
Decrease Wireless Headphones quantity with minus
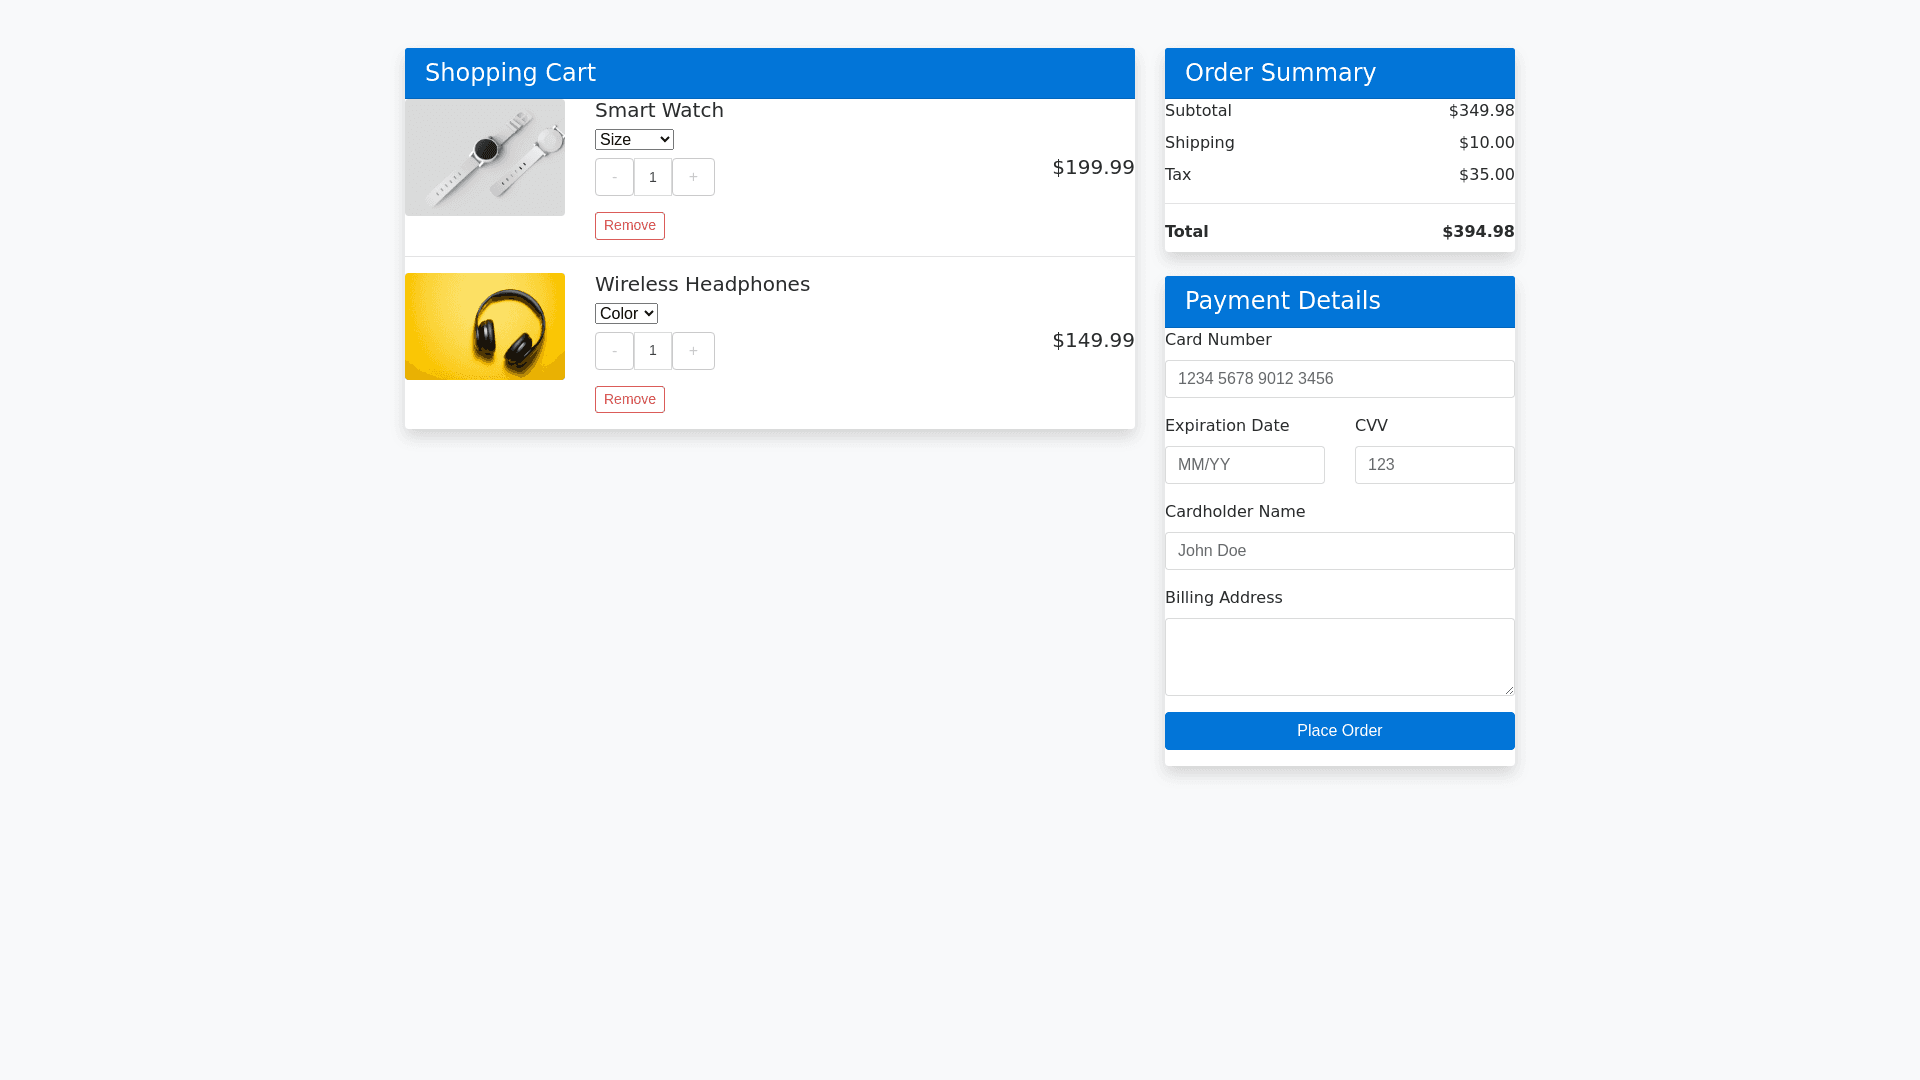click(614, 351)
